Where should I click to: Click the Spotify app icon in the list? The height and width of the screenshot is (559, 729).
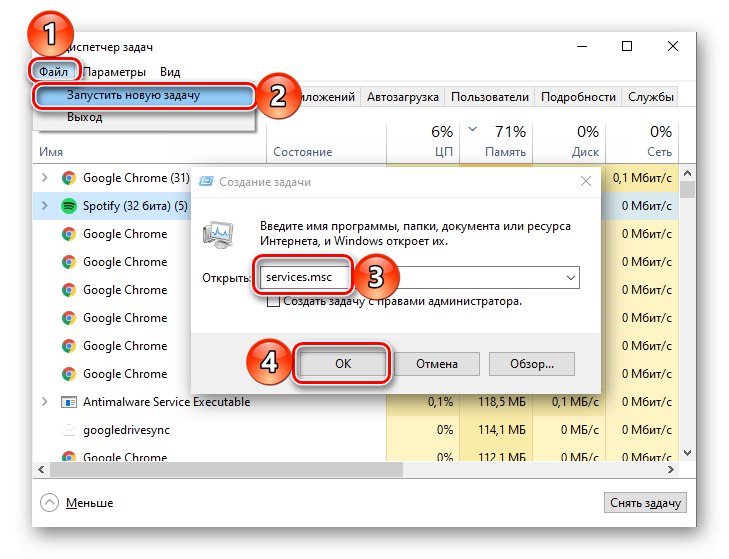(69, 206)
